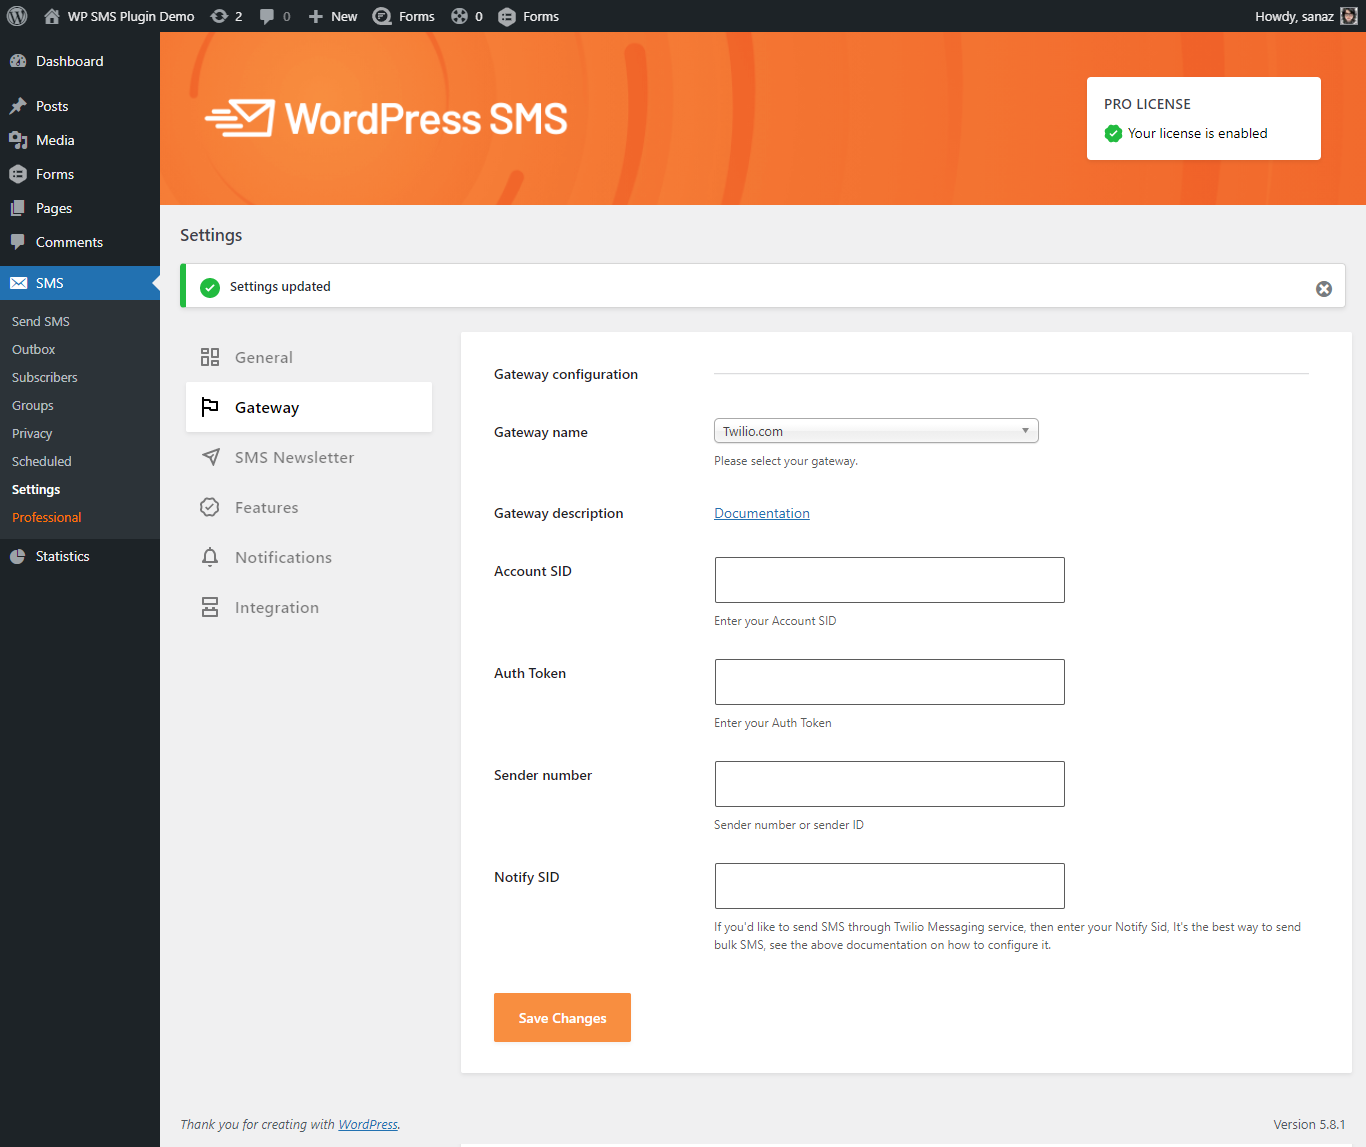1366x1147 pixels.
Task: Open the WordPress footer link
Action: point(368,1124)
